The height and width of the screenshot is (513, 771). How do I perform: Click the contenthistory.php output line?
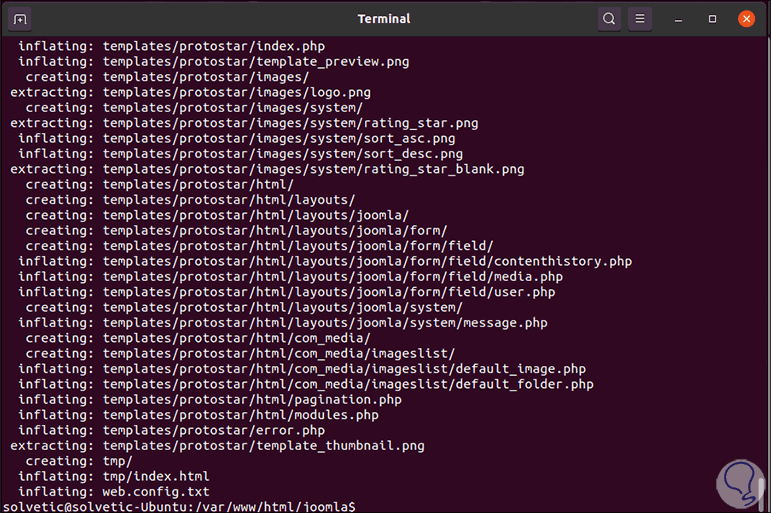(x=367, y=262)
